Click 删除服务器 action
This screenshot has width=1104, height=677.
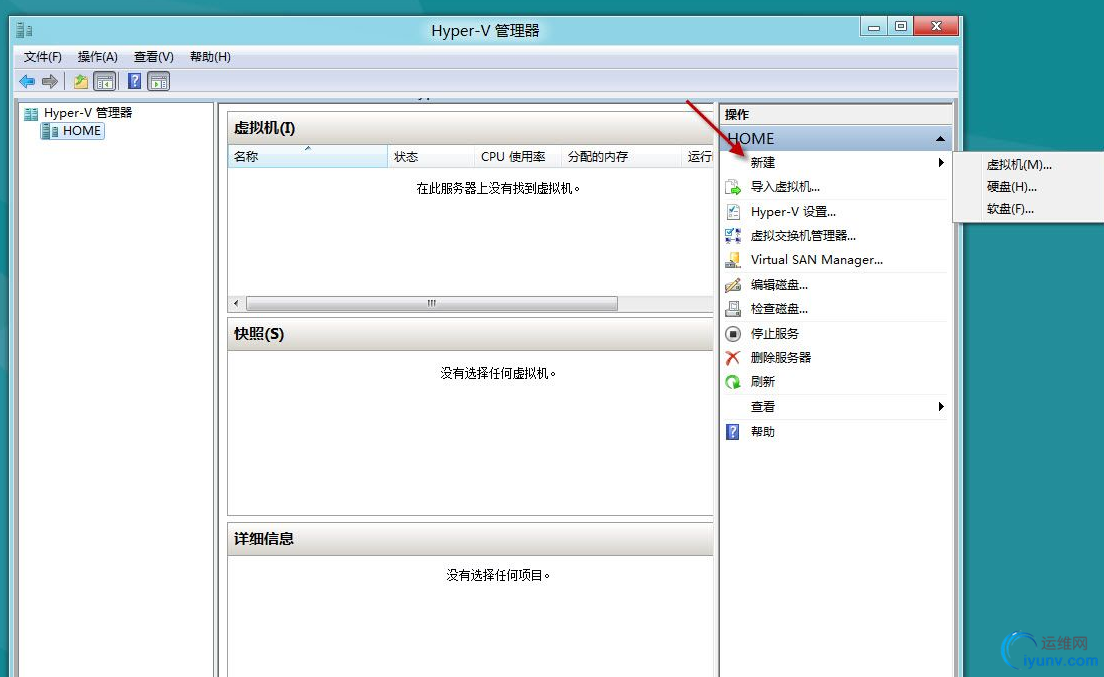click(x=781, y=358)
